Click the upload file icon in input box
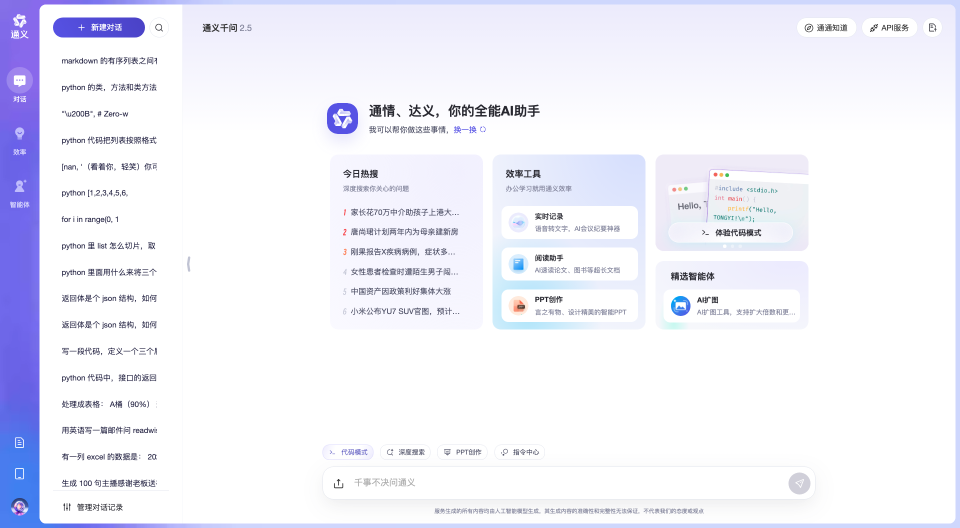This screenshot has height=528, width=960. pos(339,483)
